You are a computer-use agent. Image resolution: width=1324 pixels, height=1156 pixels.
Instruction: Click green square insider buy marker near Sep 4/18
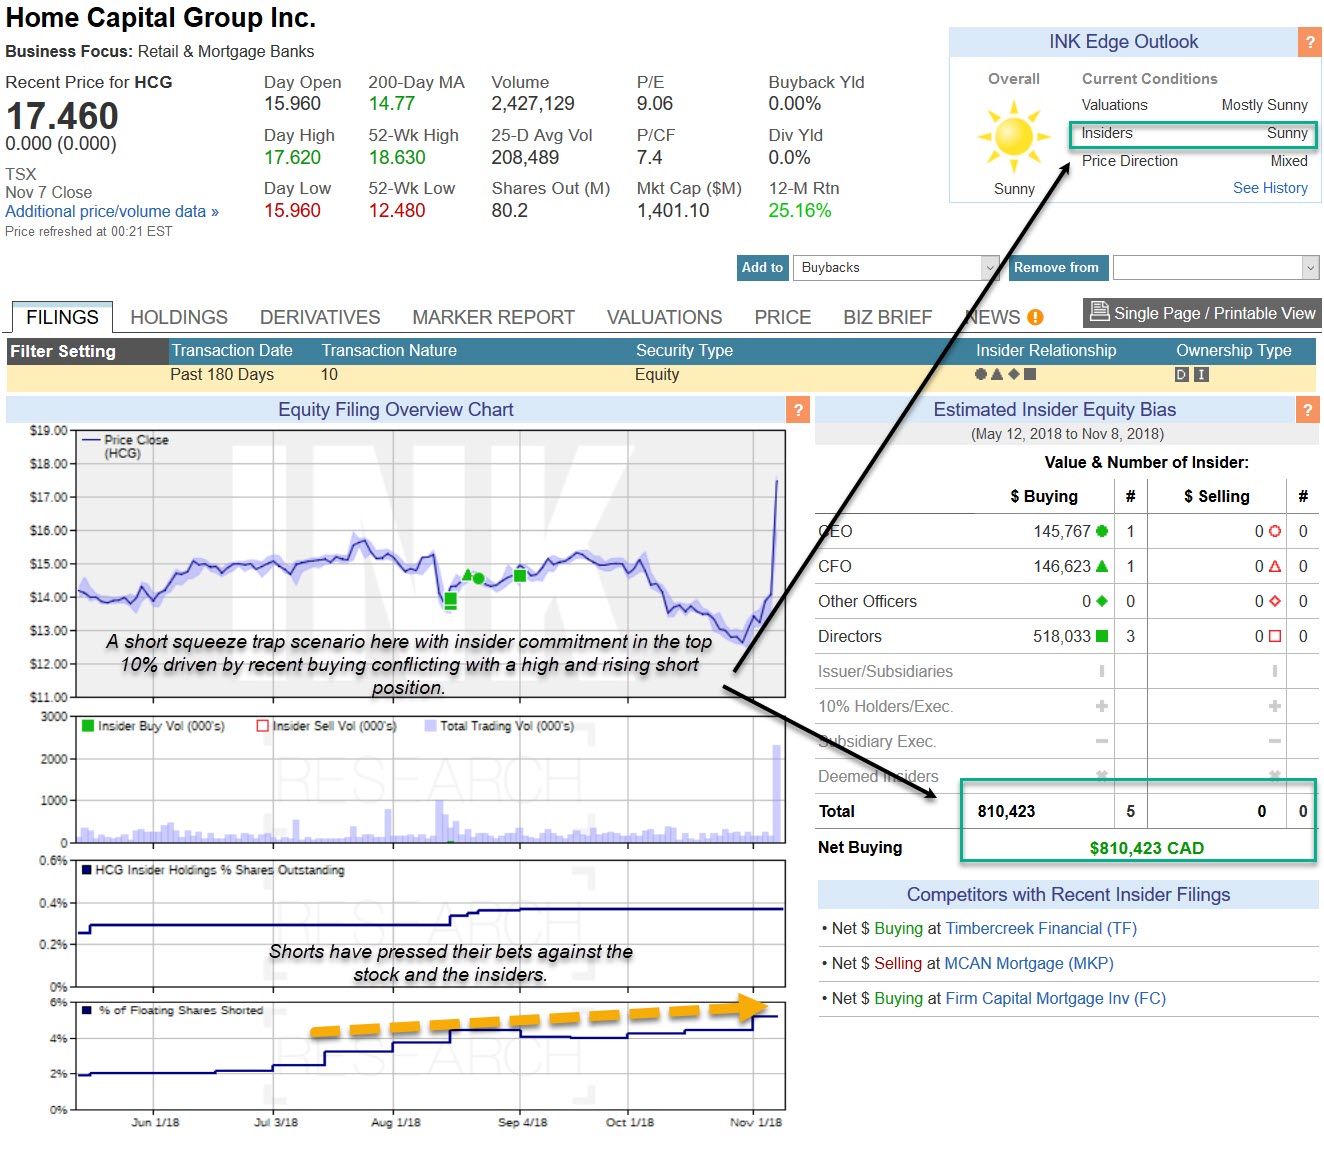click(520, 575)
